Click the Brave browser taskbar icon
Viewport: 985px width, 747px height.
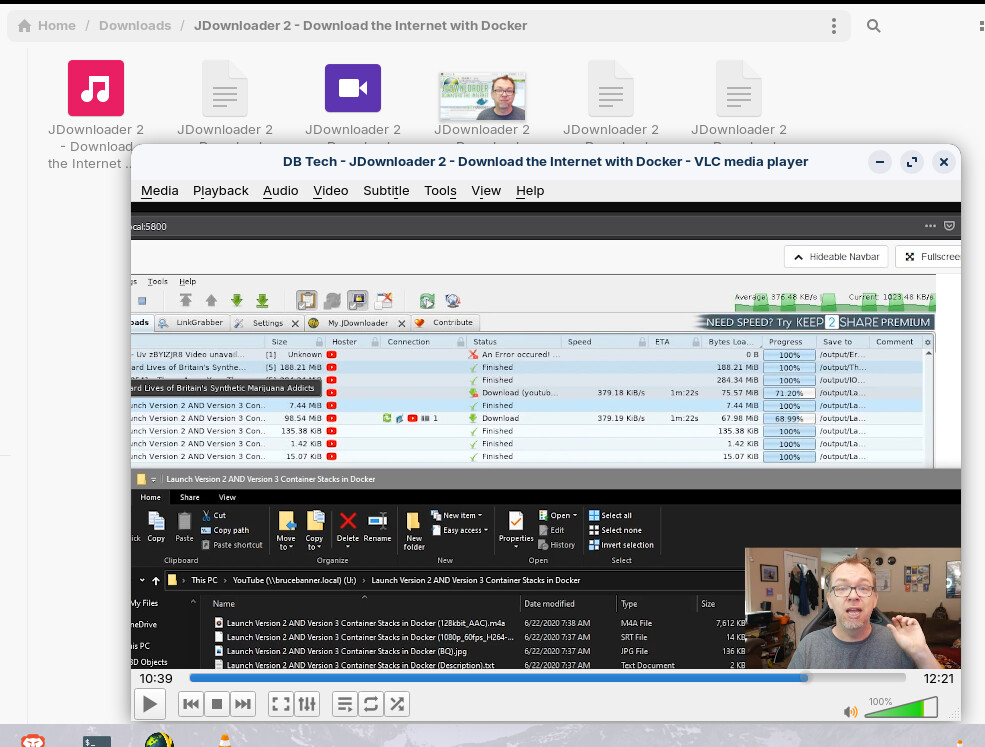(33, 741)
